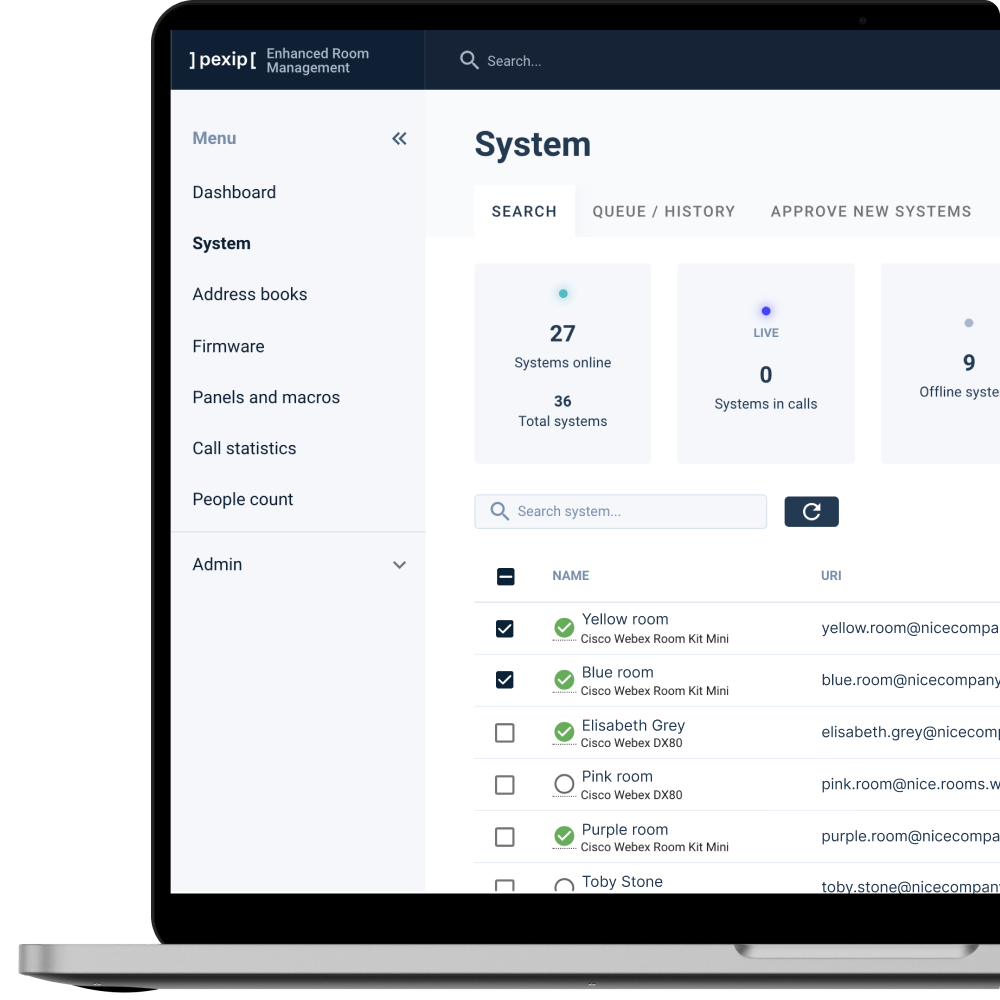Open the Pink room system link
This screenshot has width=1000, height=1000.
click(x=617, y=777)
